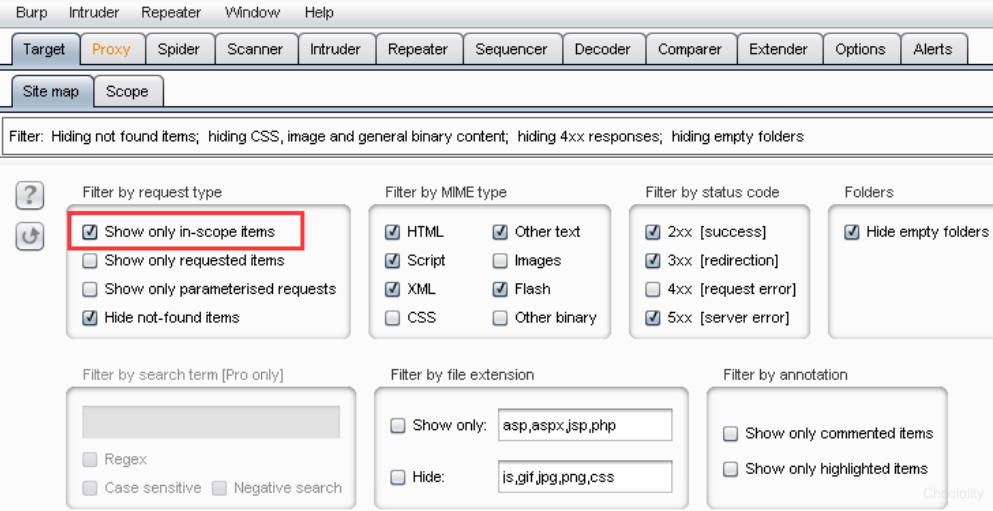The height and width of the screenshot is (511, 993).
Task: Enable the Hide file extension checkbox
Action: (398, 477)
